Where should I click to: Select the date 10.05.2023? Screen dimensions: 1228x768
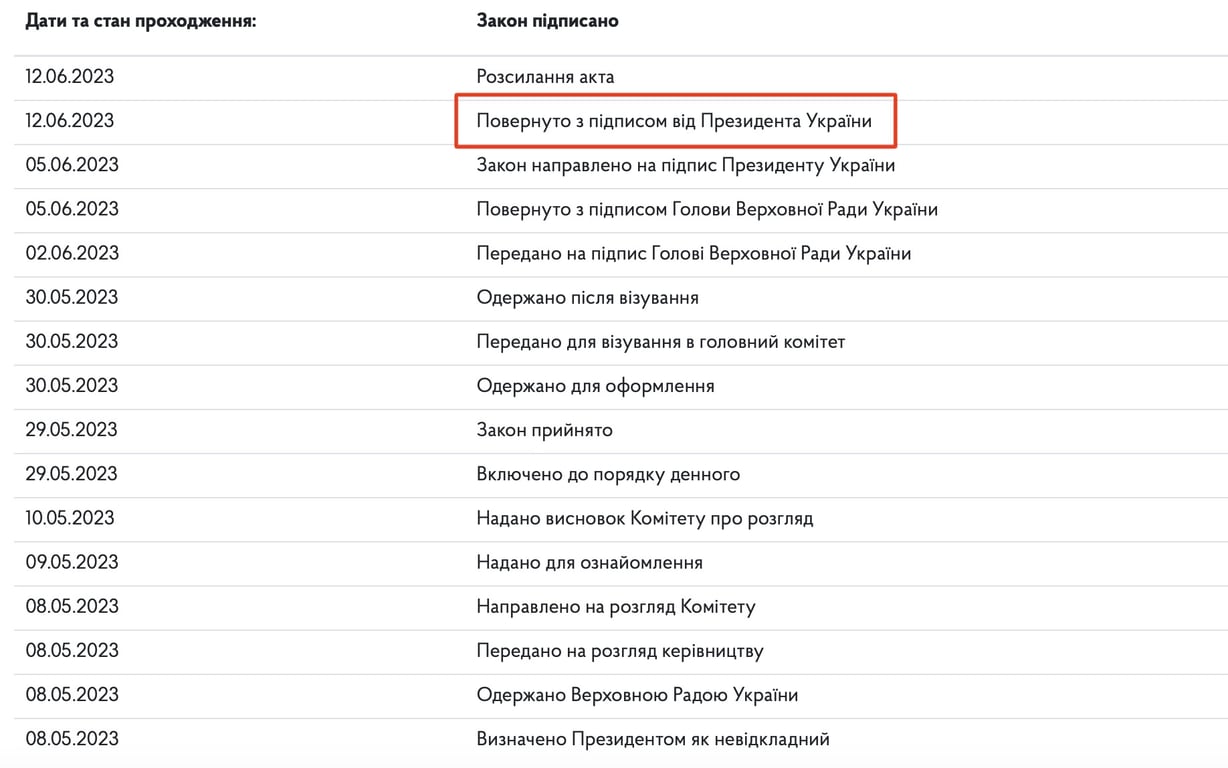[70, 518]
